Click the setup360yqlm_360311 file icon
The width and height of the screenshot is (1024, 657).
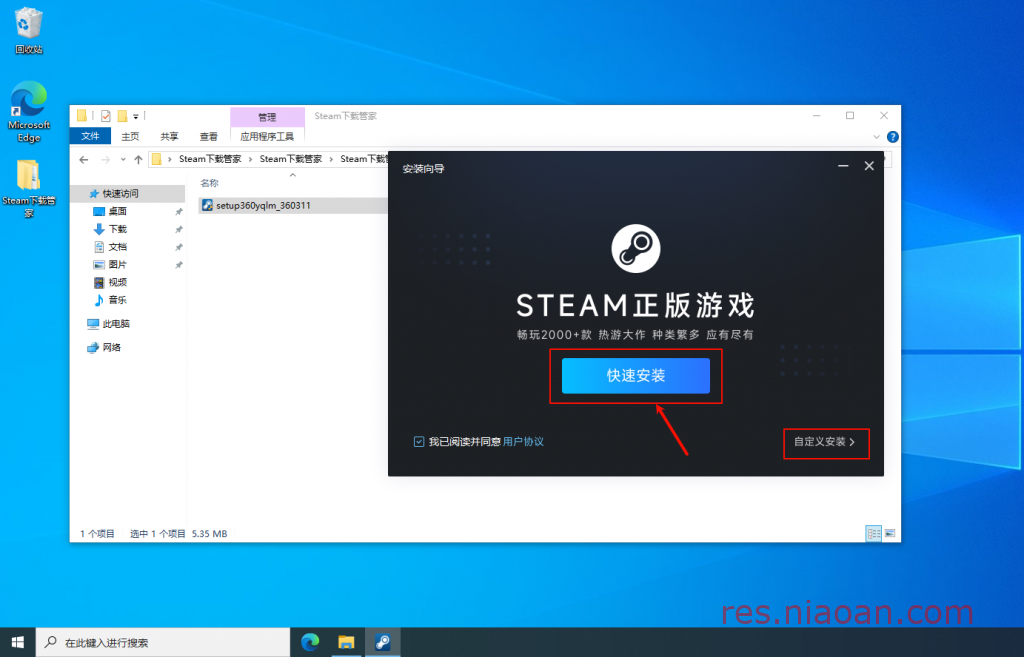click(207, 205)
